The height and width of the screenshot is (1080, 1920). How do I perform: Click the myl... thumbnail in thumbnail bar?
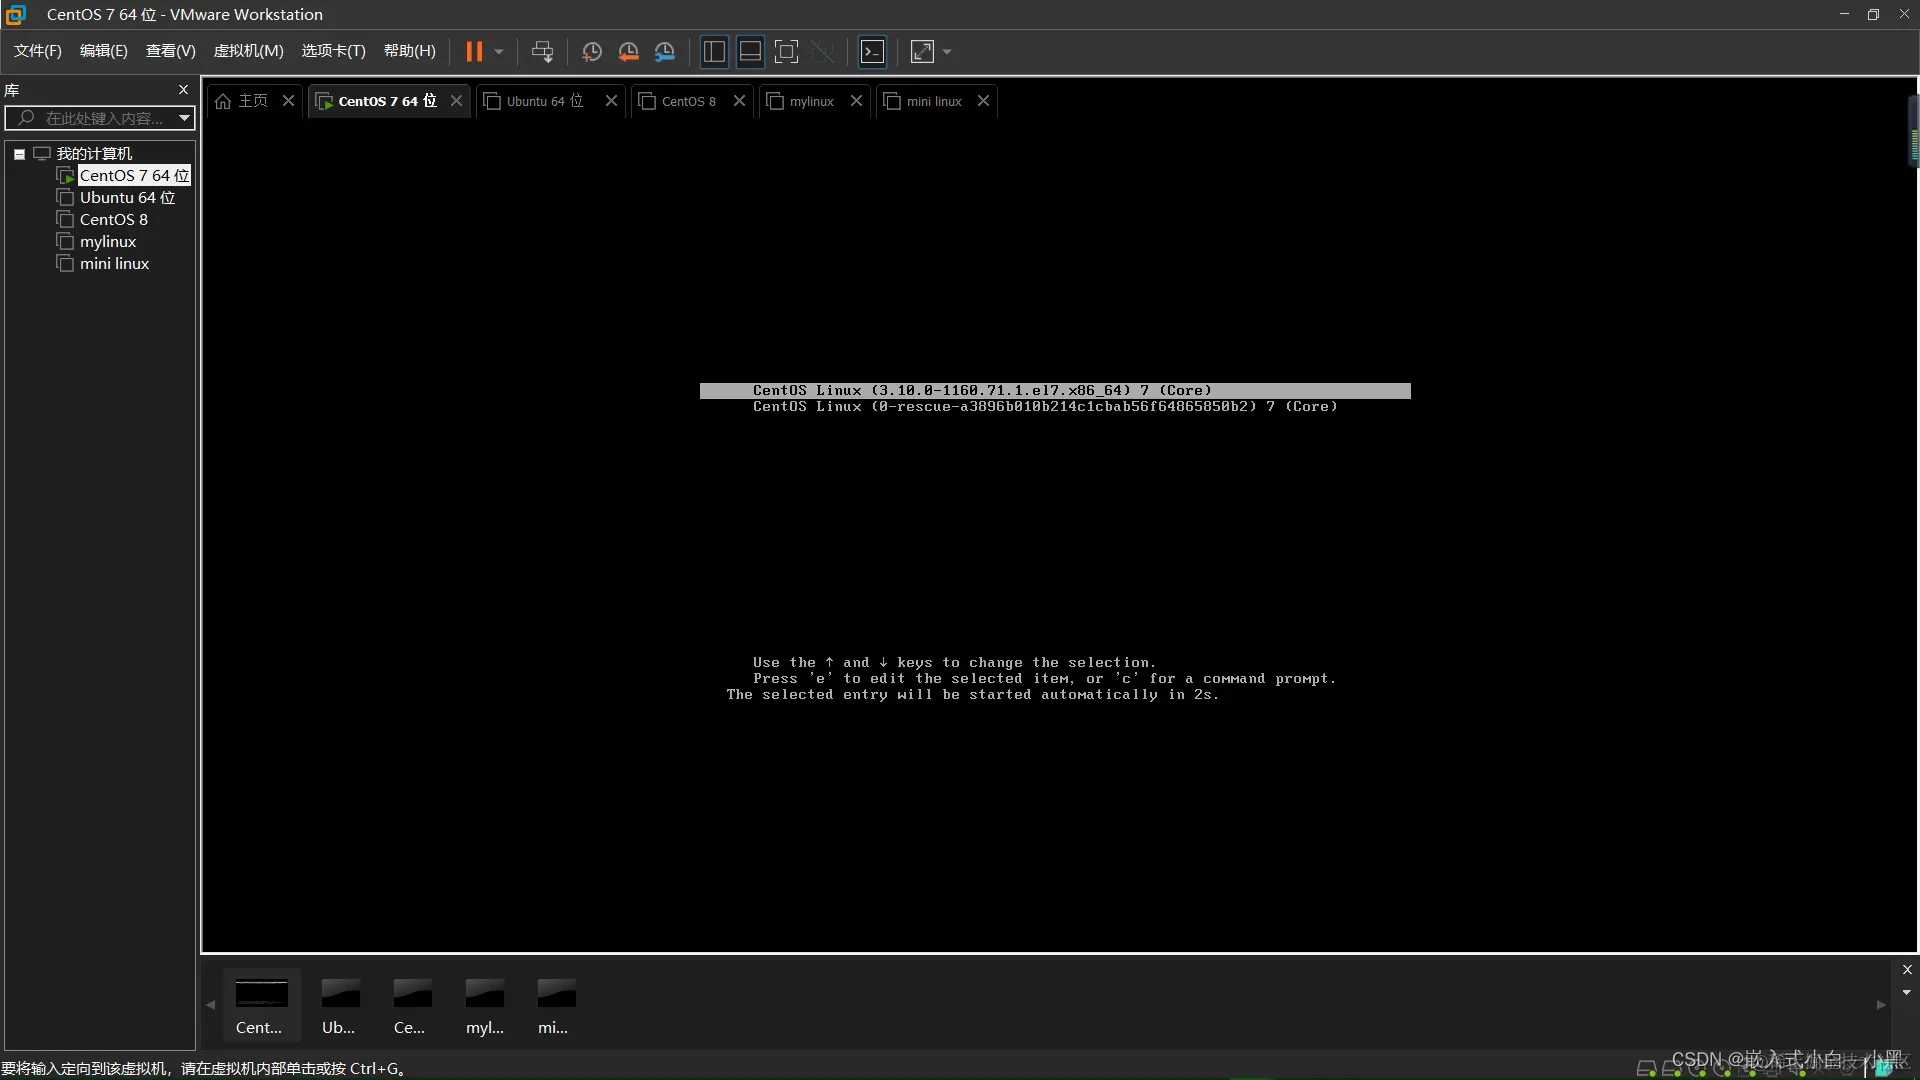484,1006
